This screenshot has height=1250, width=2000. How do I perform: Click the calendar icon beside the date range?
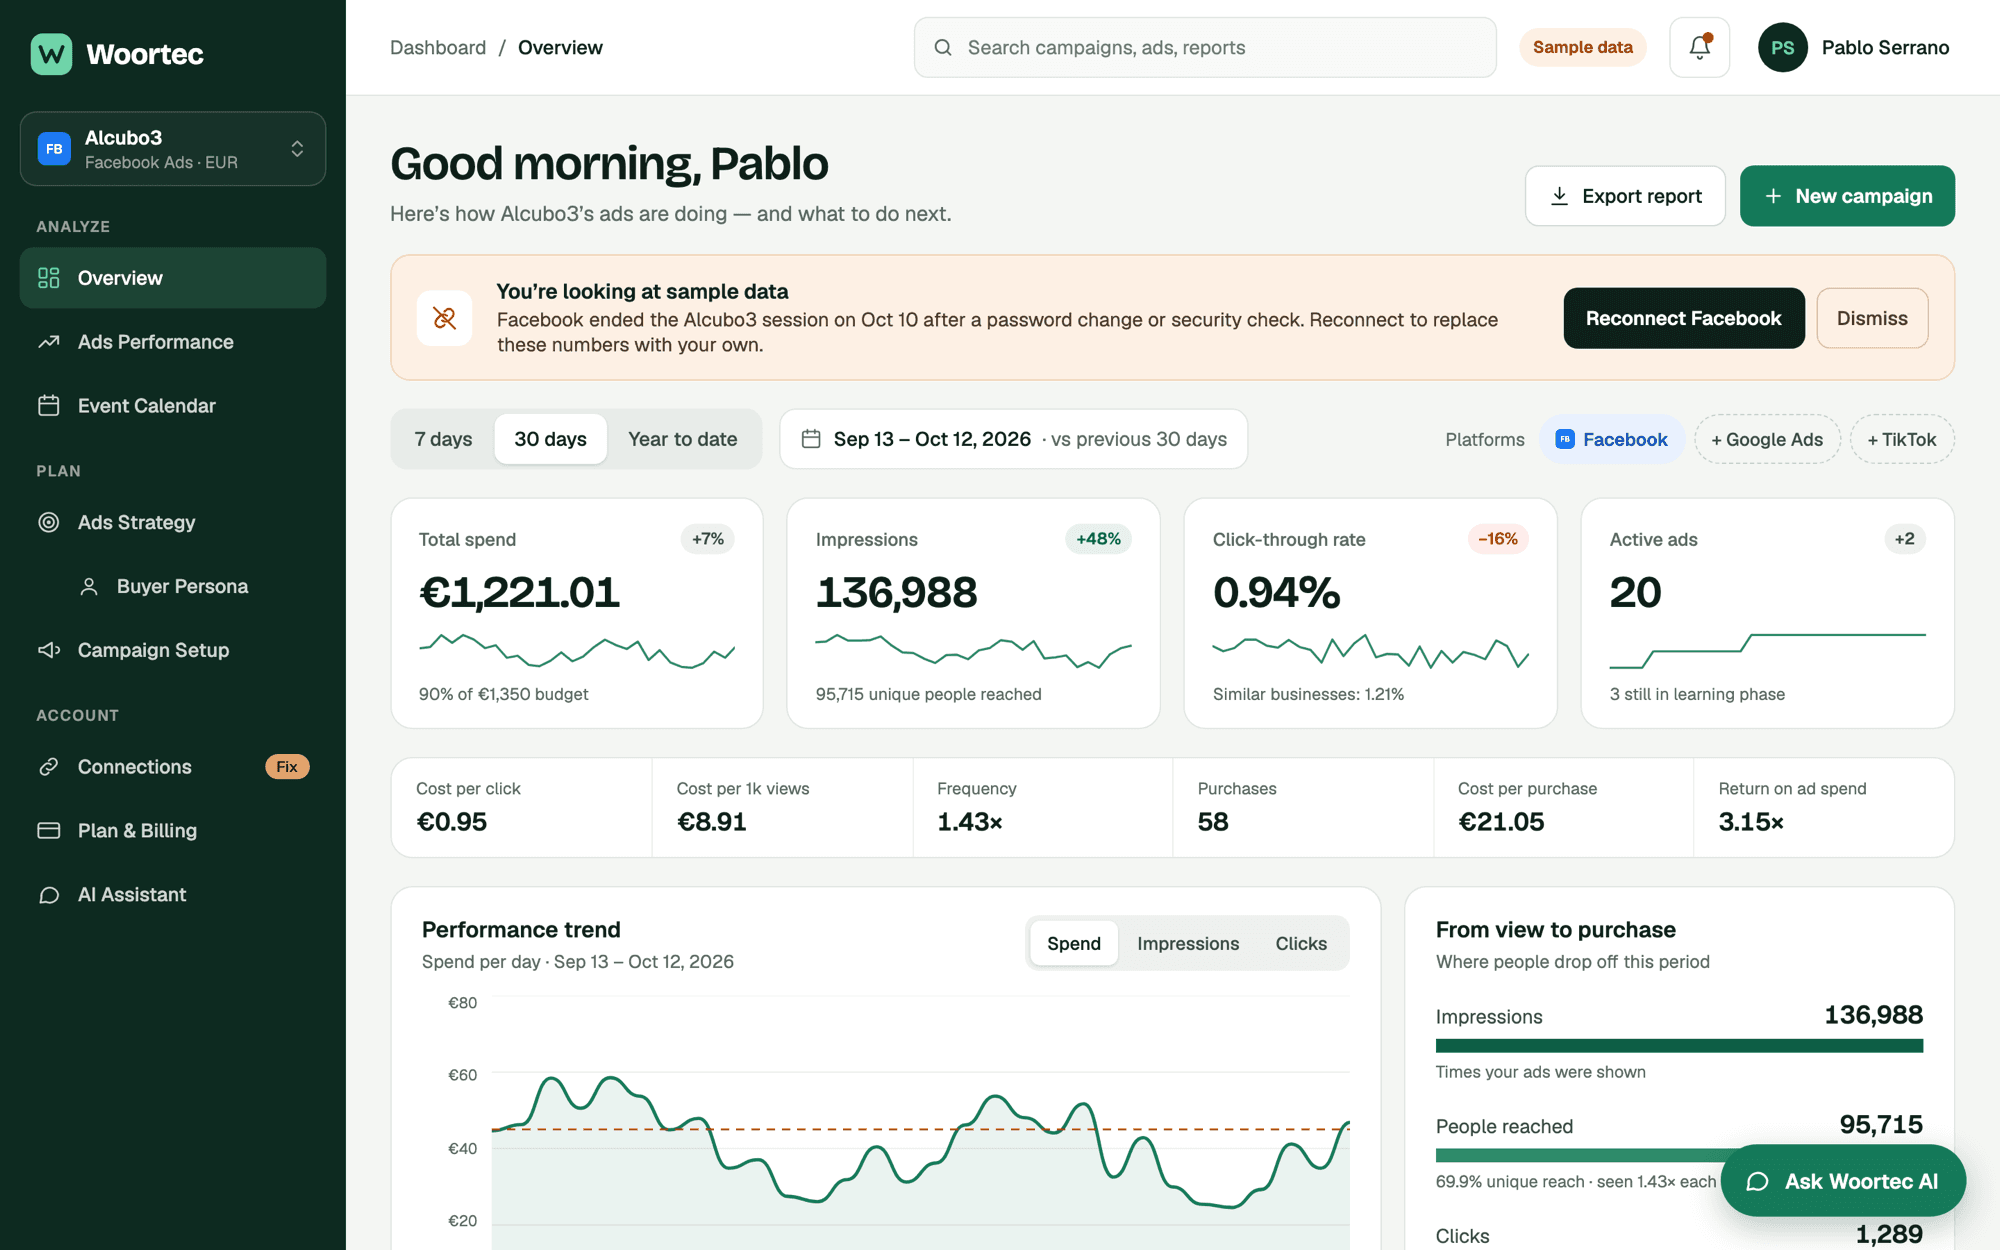[811, 439]
